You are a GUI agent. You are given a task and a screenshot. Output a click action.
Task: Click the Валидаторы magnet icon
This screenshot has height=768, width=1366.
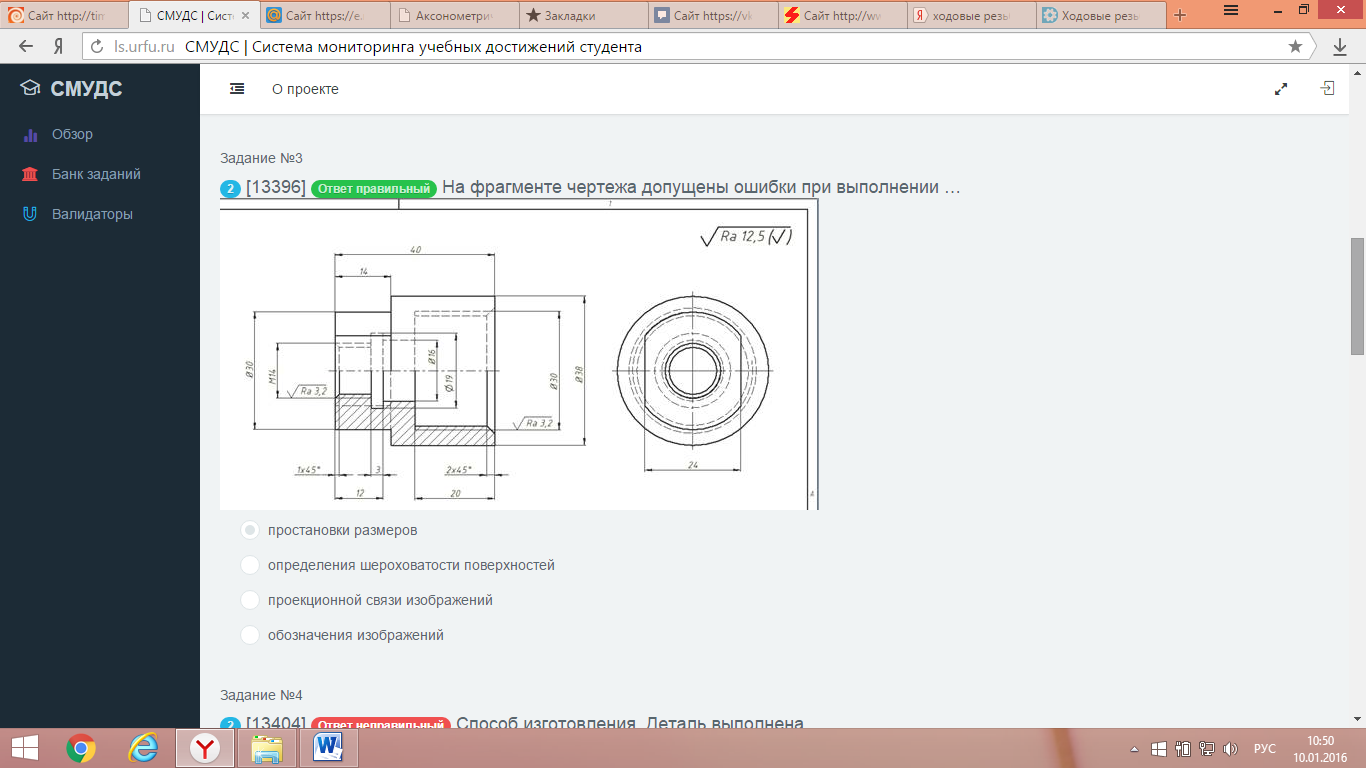click(30, 214)
